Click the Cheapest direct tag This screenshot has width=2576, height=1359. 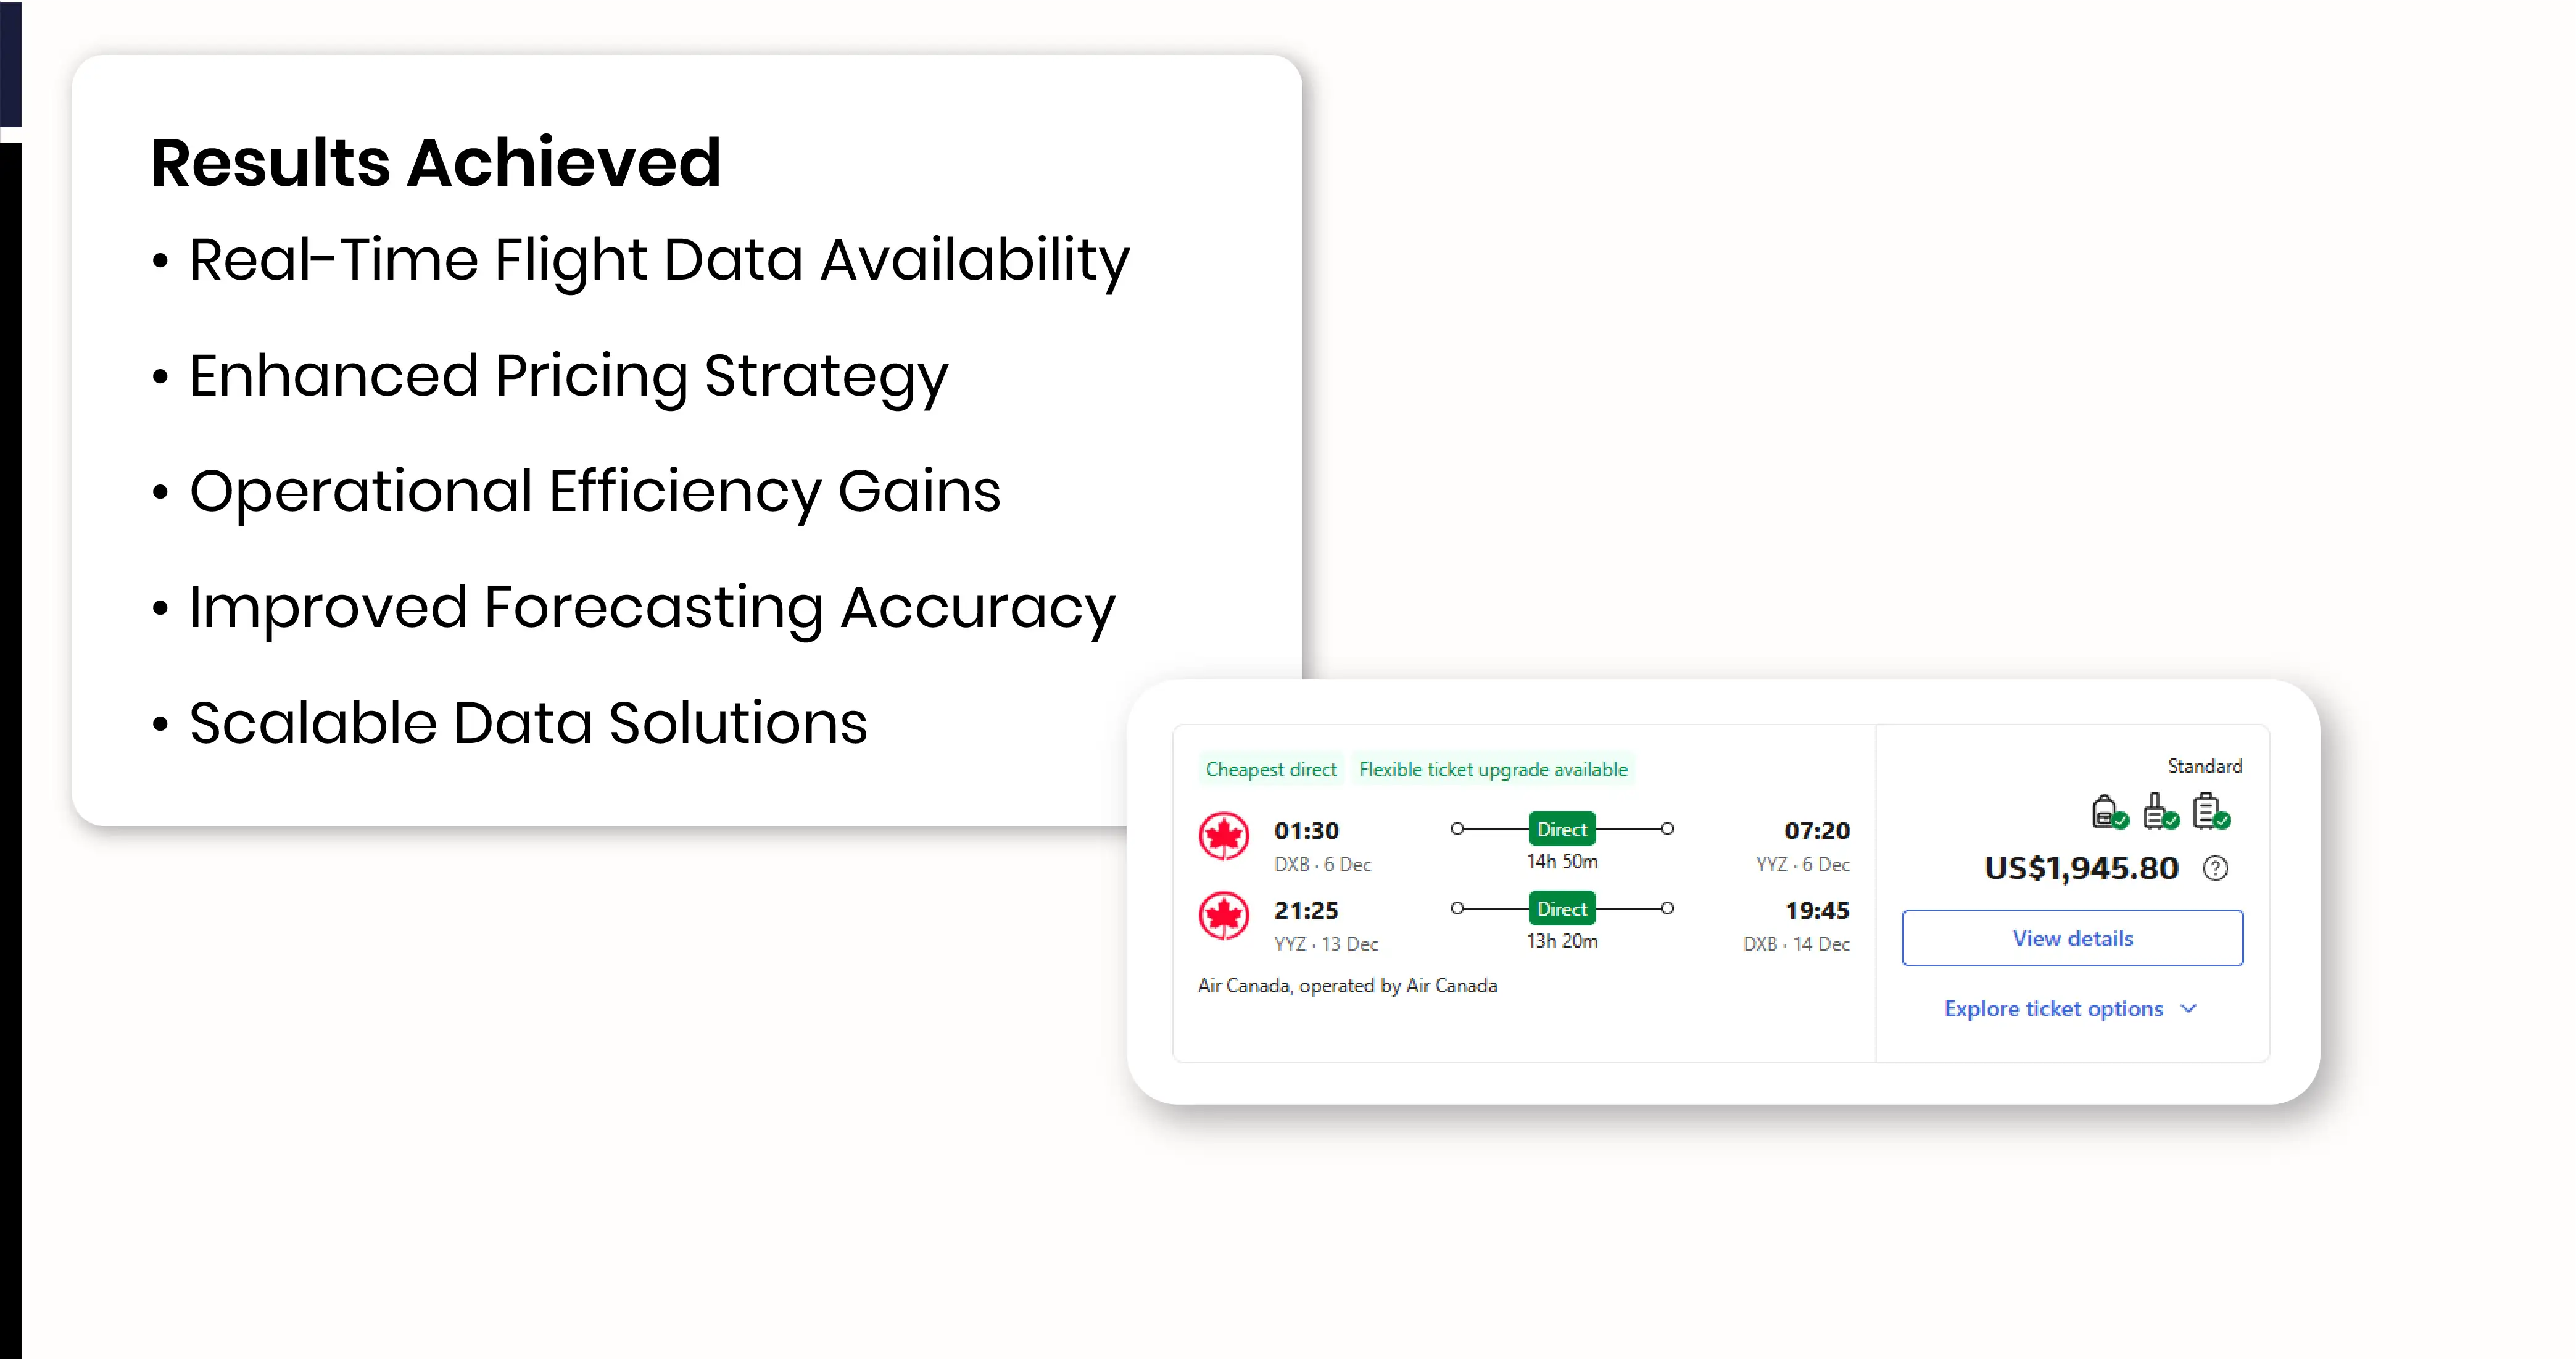point(1270,769)
